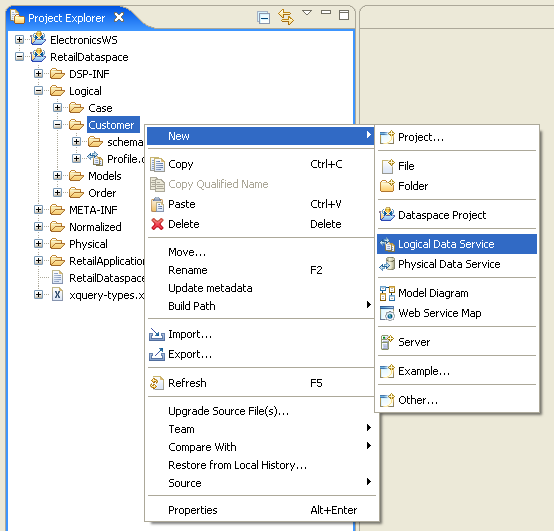The image size is (554, 531).
Task: Click the Web Service Map icon
Action: (x=387, y=313)
